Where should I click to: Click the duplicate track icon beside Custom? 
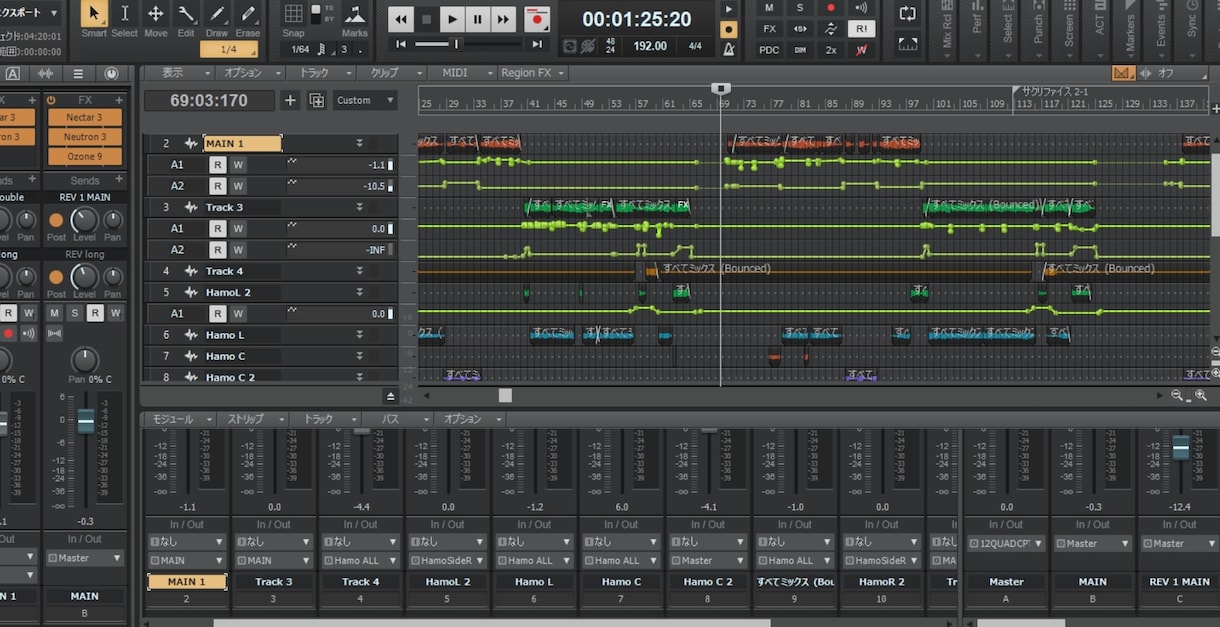316,100
